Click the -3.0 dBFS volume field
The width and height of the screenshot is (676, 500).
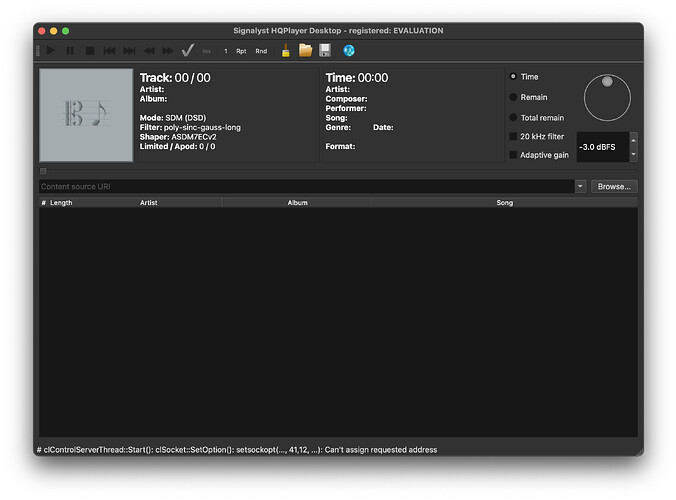[x=602, y=147]
